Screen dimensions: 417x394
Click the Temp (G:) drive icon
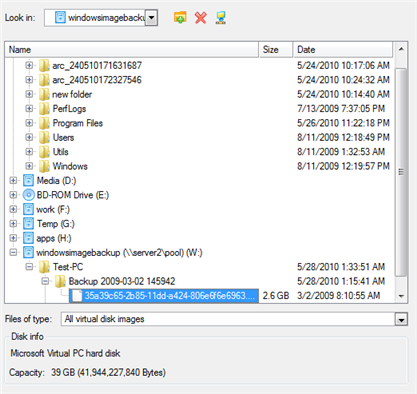[x=28, y=224]
